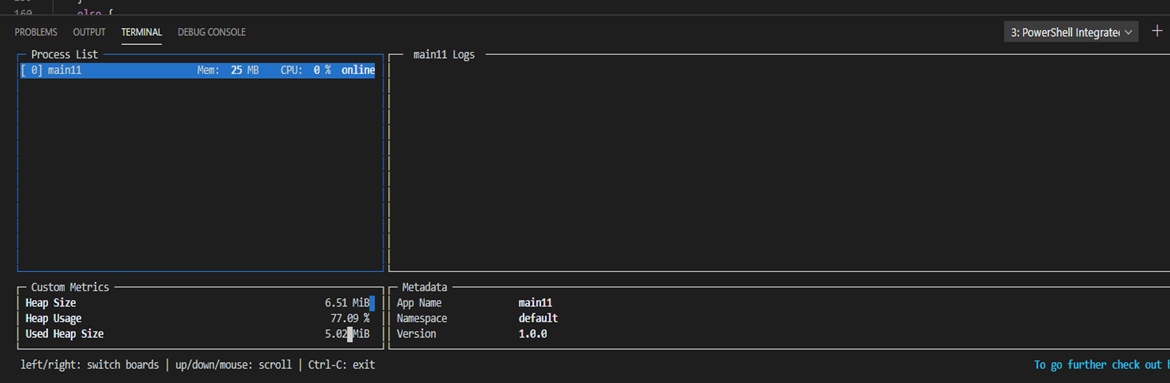Select the Heap Usage metric row

pyautogui.click(x=197, y=318)
